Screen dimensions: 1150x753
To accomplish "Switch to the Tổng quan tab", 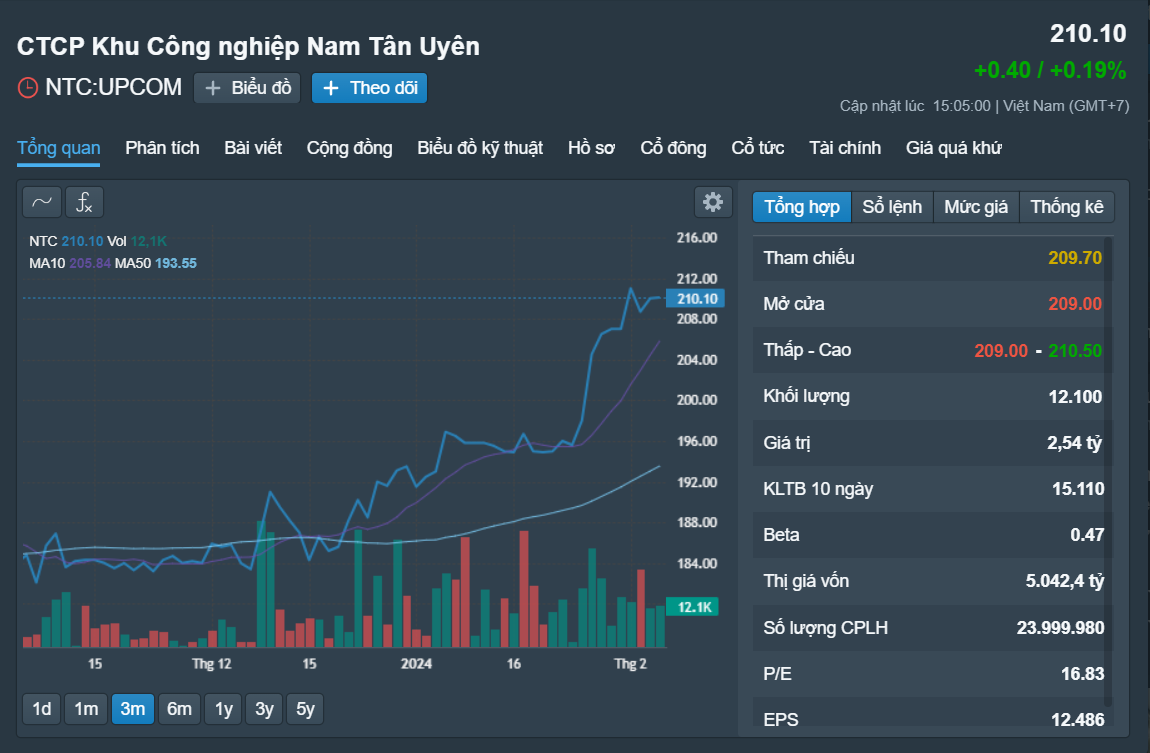I will click(x=59, y=148).
